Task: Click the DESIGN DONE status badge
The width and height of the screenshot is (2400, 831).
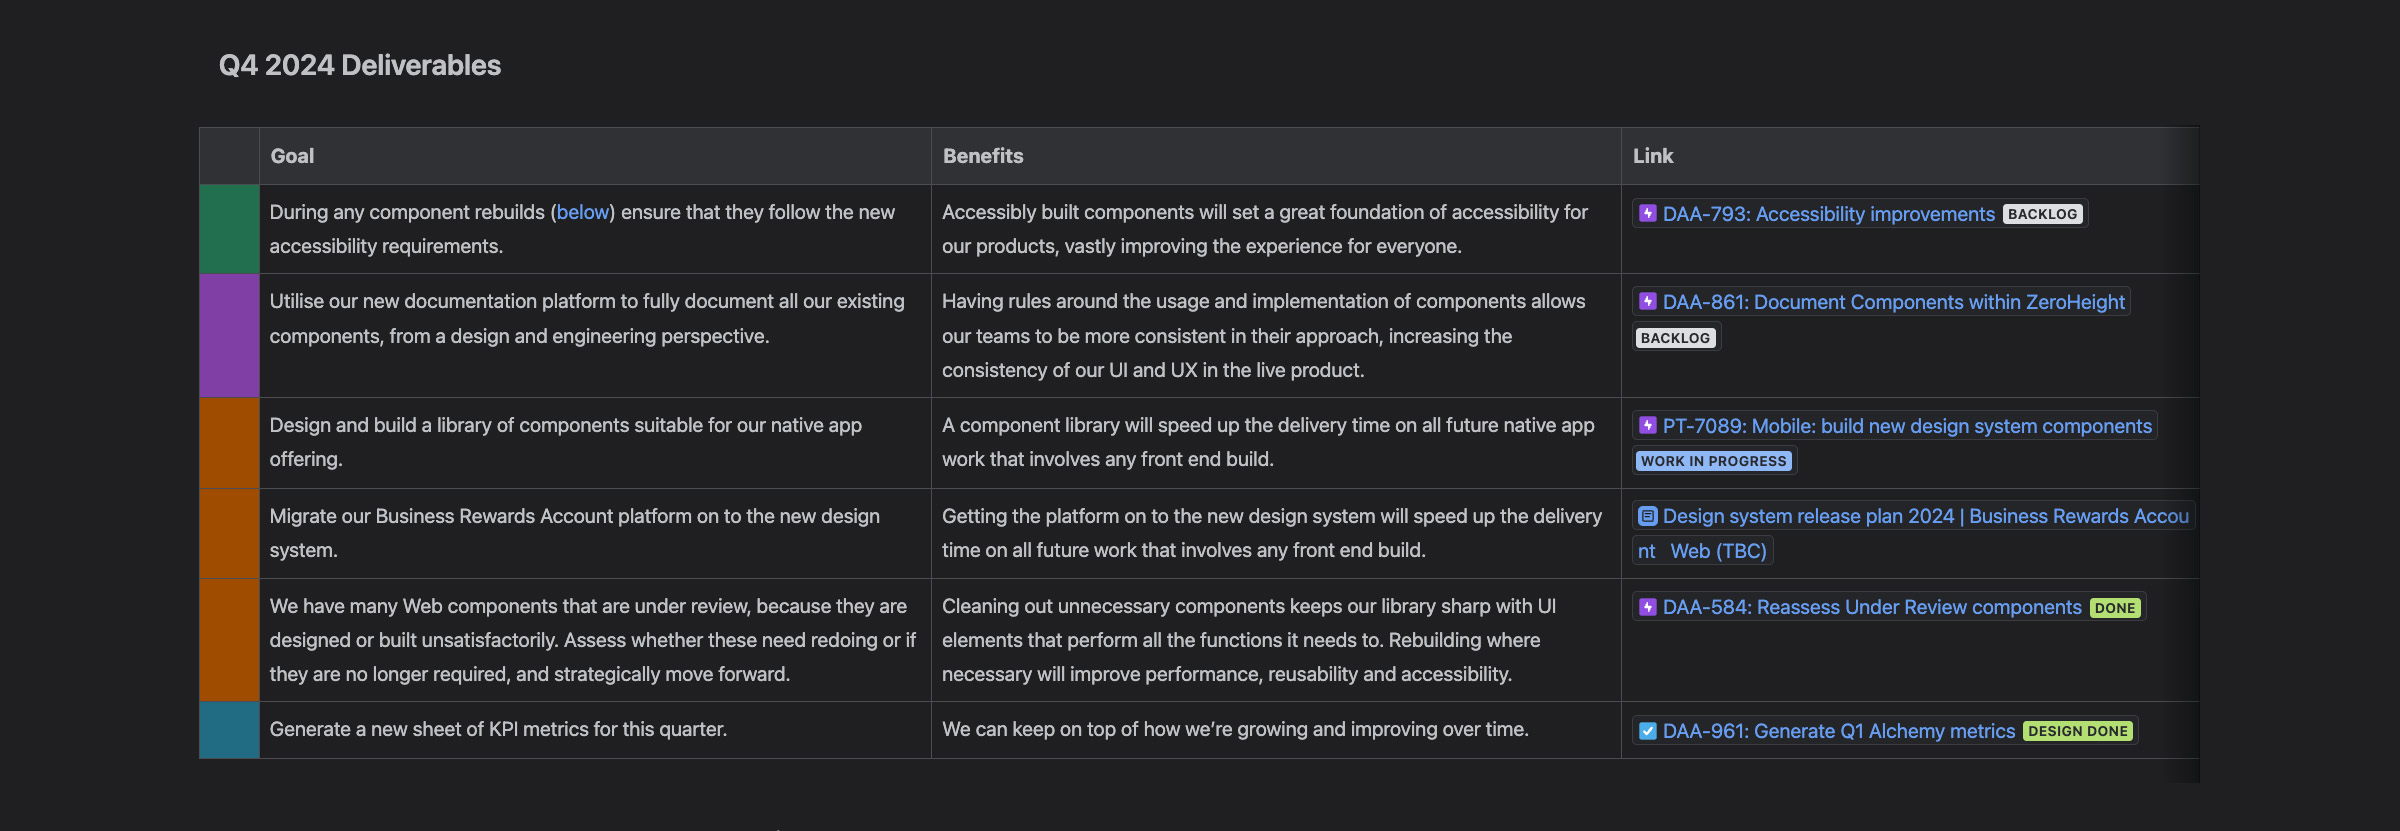Action: (2077, 731)
